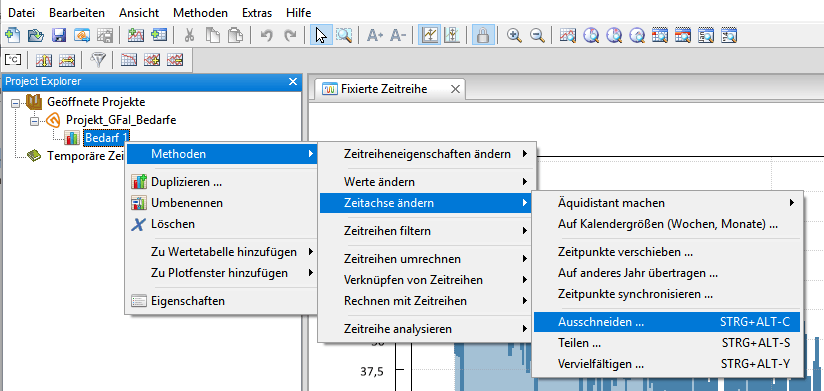Select Projekt_GFal_Bedarfe tree item
Viewport: 824px width, 391px height.
pos(121,120)
